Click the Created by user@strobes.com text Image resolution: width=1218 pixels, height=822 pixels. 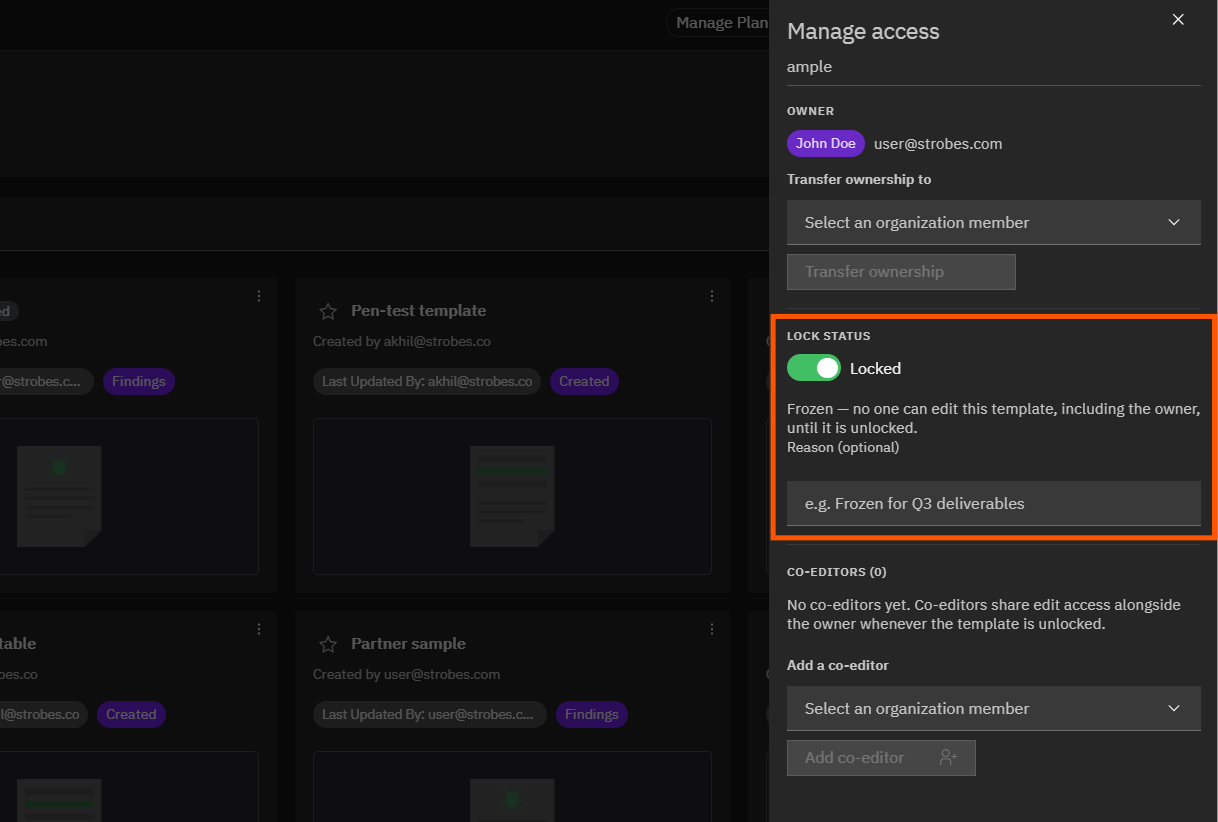(x=406, y=674)
